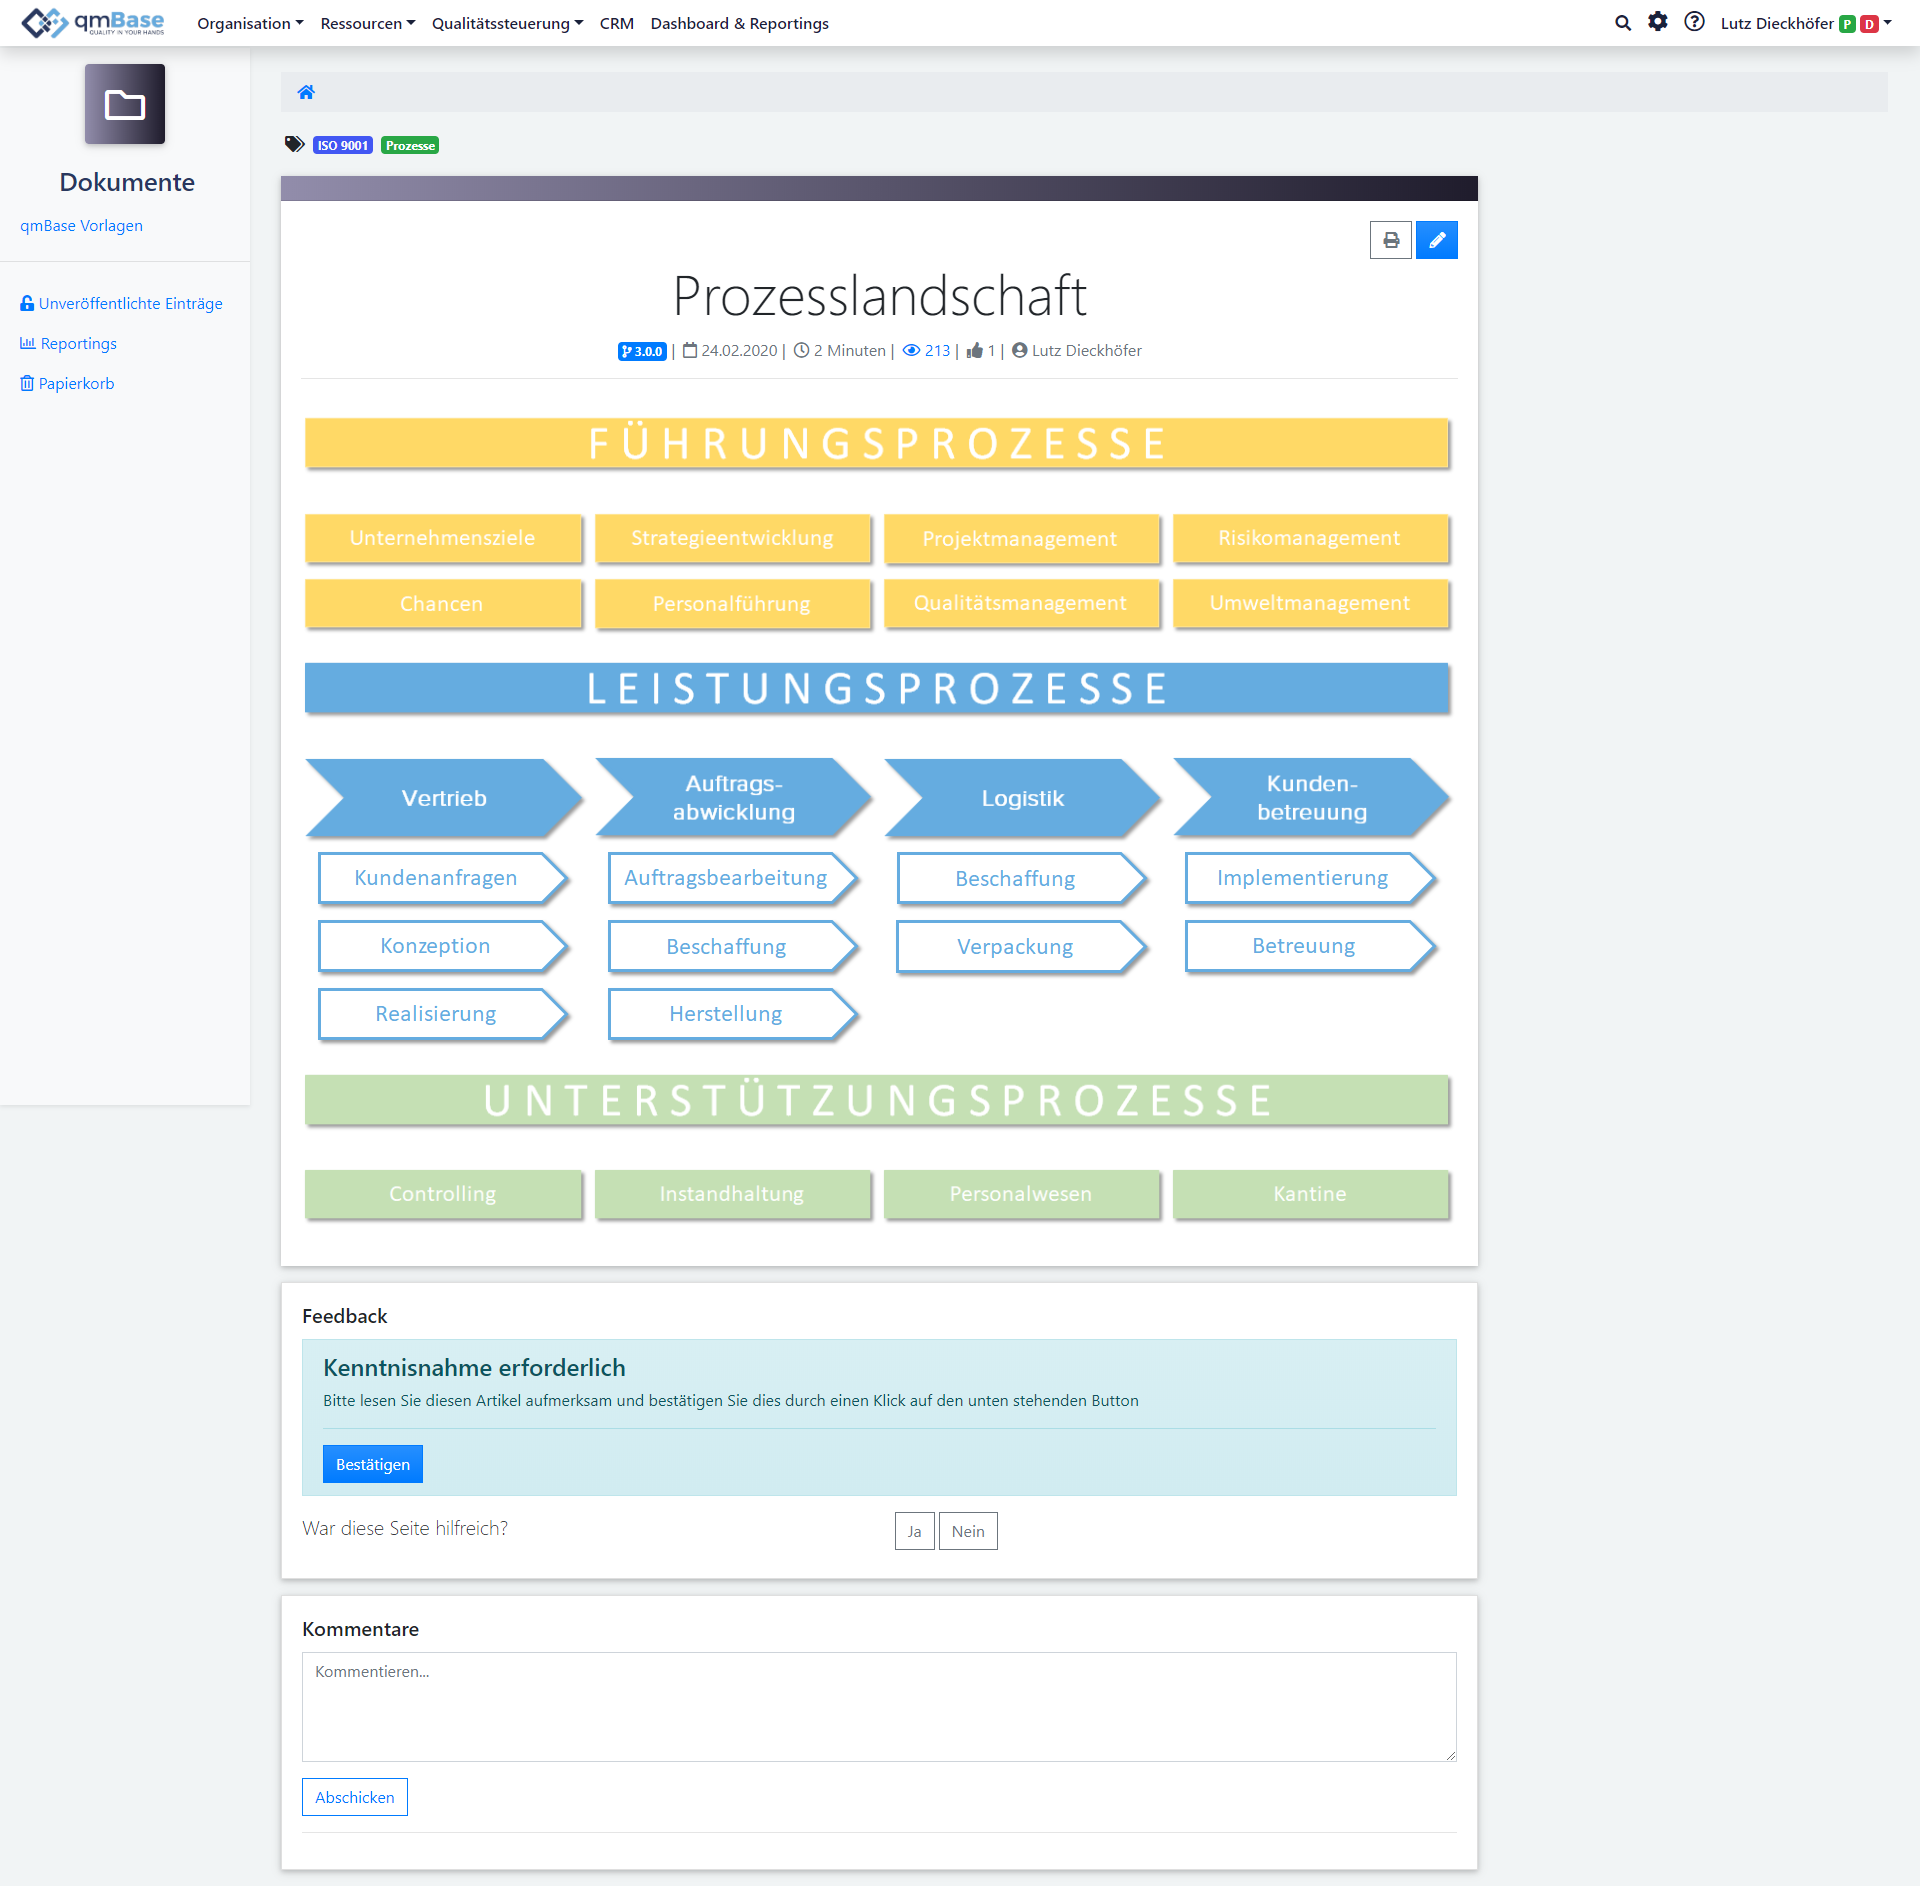Viewport: 1920px width, 1886px height.
Task: Open the Umweltmanagement process box
Action: pos(1310,603)
